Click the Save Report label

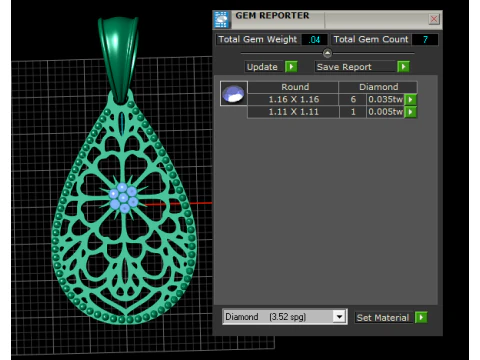coord(355,67)
